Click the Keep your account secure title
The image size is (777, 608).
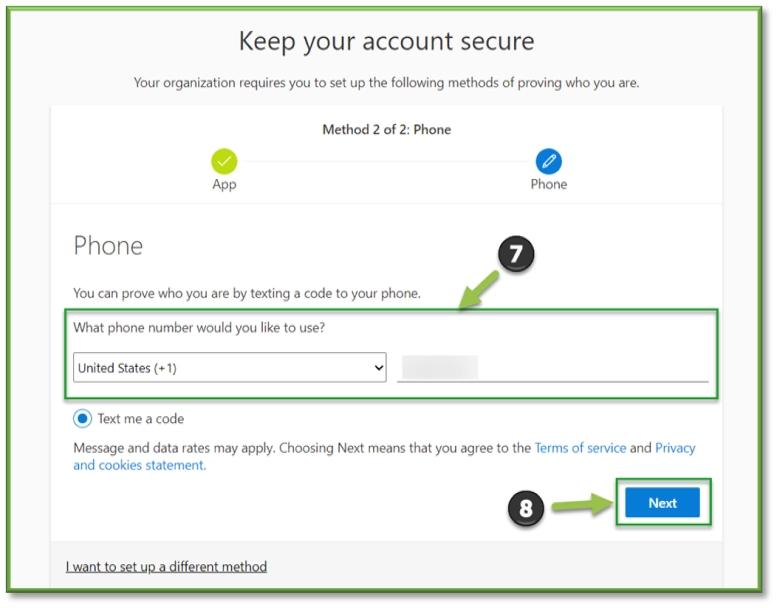387,42
